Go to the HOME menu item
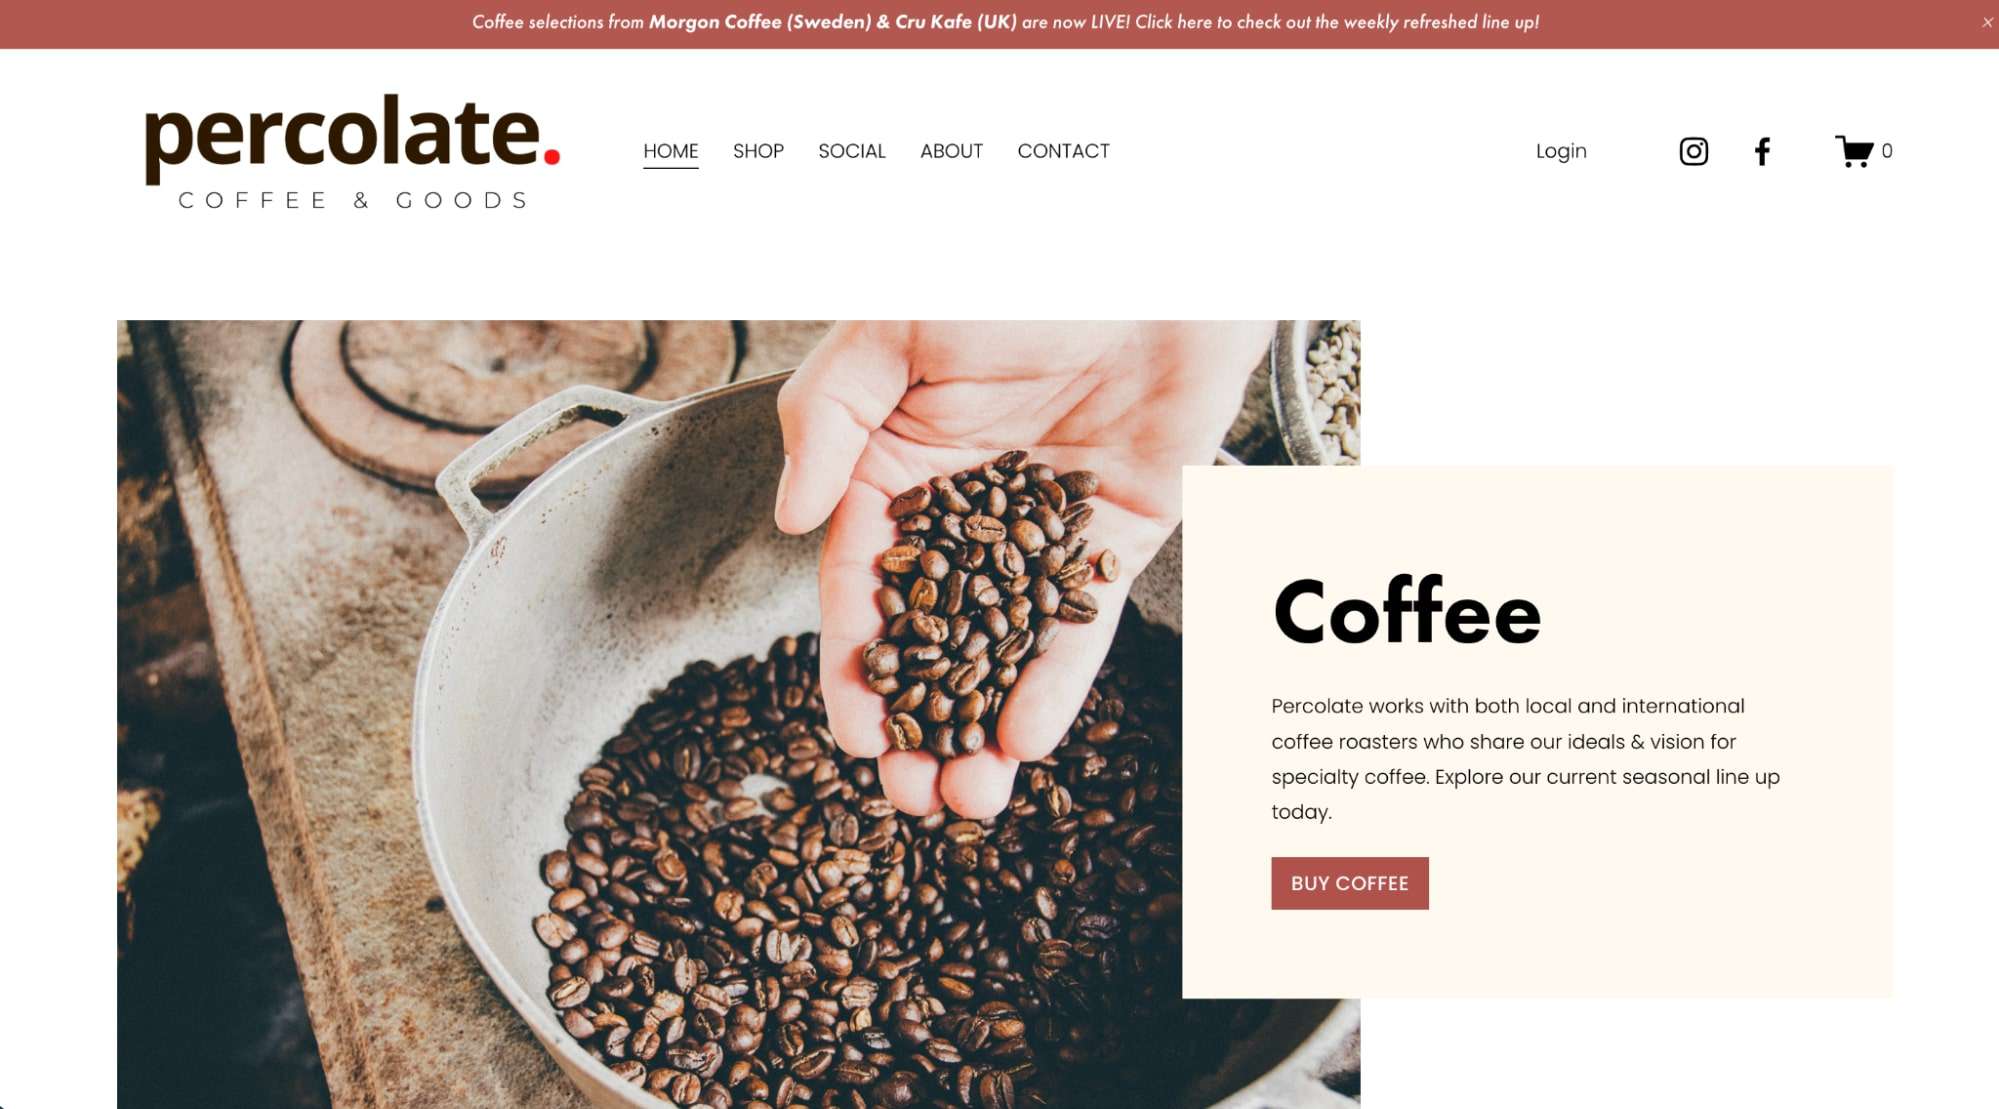Image resolution: width=1999 pixels, height=1109 pixels. click(670, 151)
